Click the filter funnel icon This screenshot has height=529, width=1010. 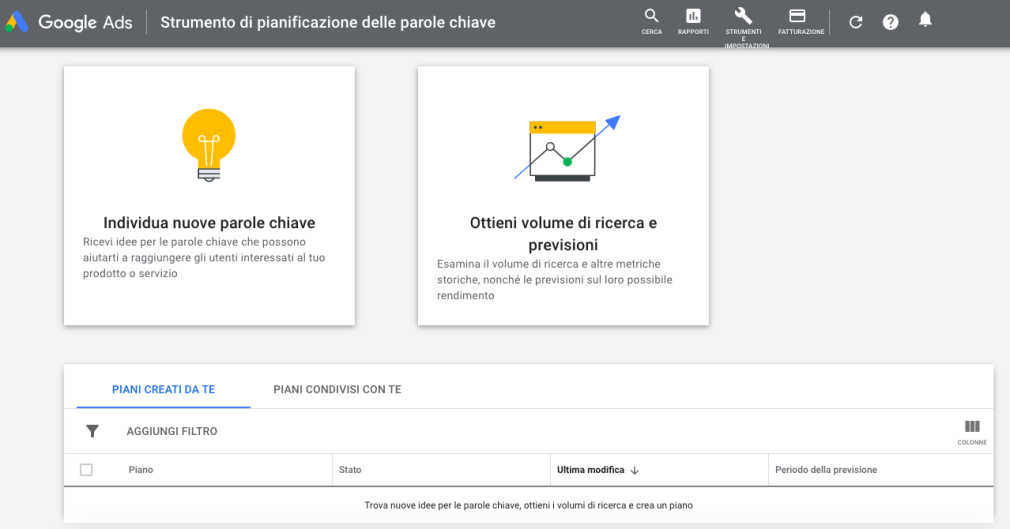[92, 431]
